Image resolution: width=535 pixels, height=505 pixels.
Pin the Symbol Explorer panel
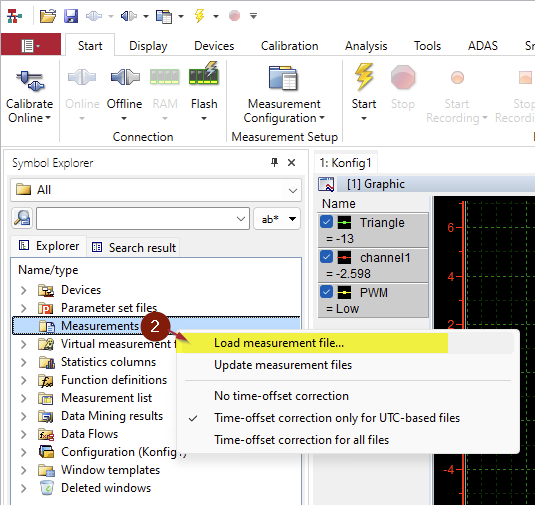pyautogui.click(x=274, y=162)
